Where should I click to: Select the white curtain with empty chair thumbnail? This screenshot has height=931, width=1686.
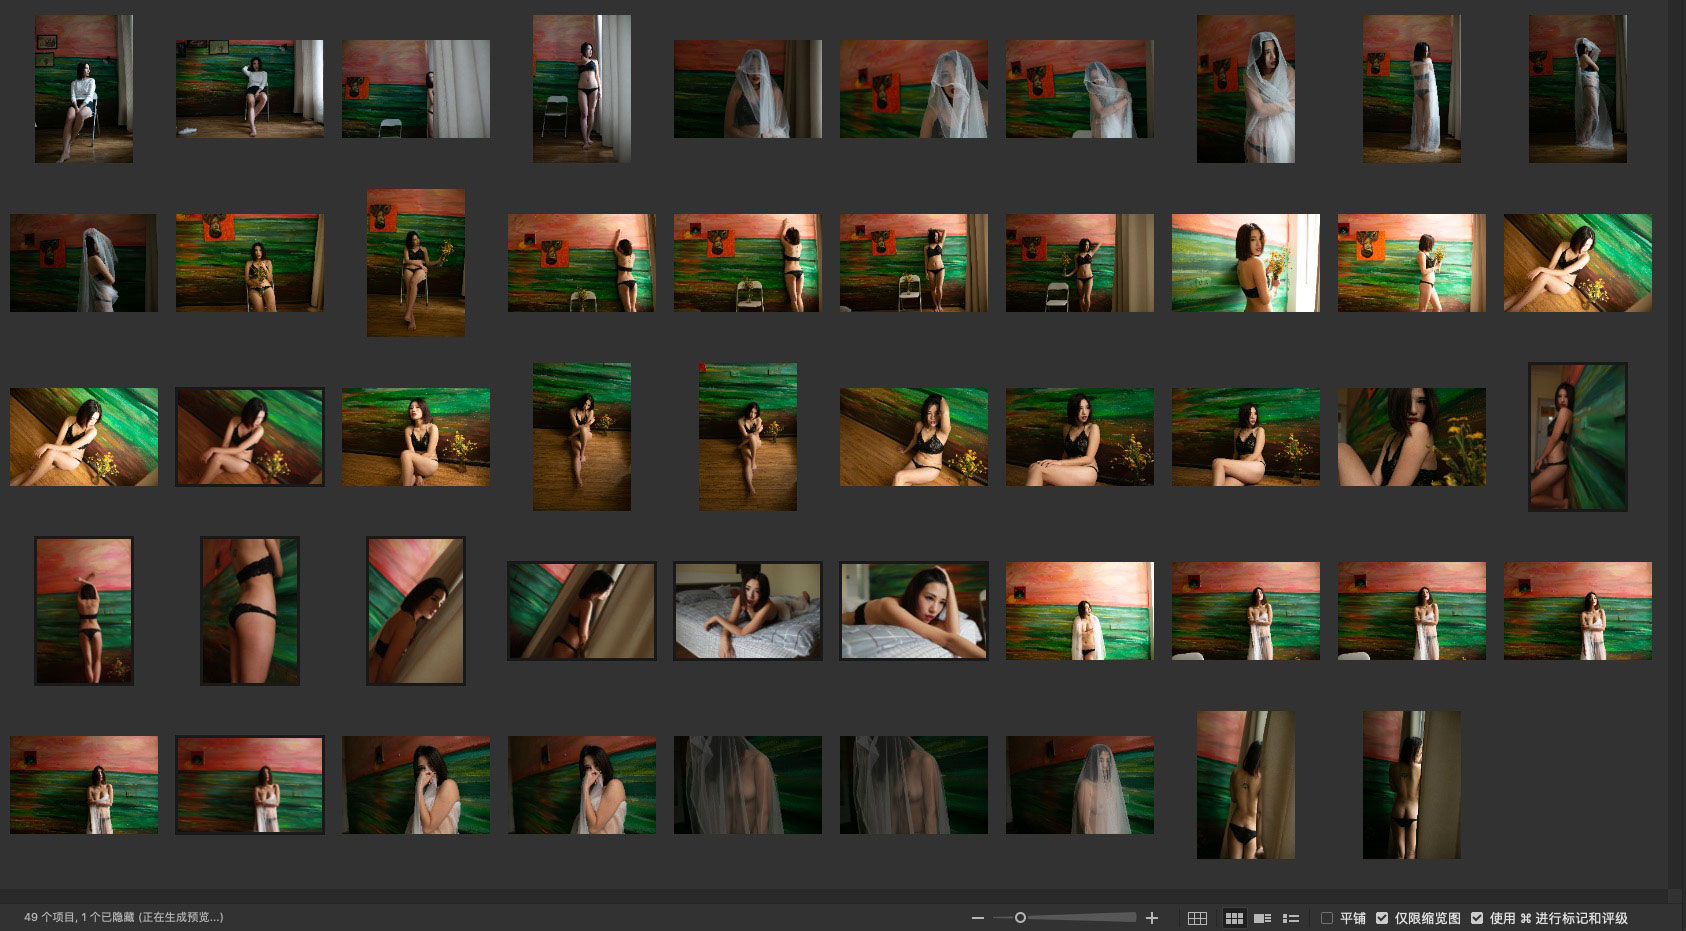(x=415, y=89)
